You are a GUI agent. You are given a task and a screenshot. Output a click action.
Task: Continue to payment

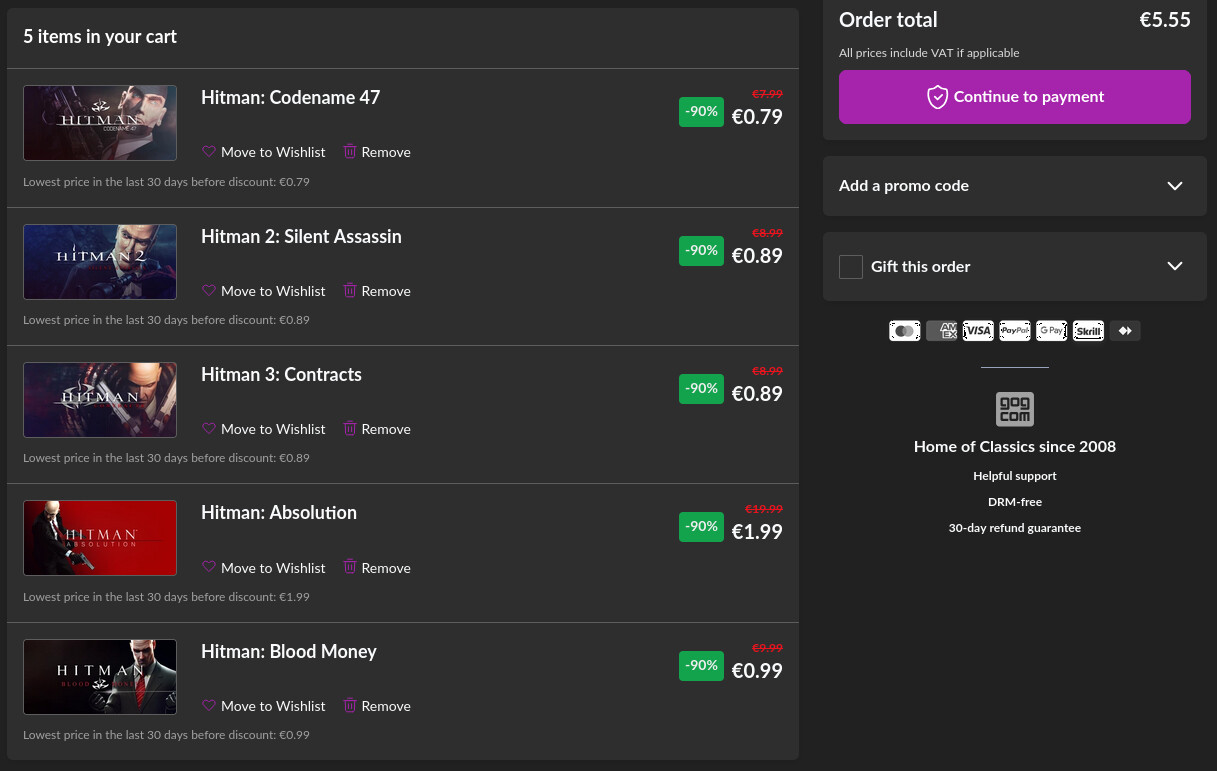(x=1014, y=97)
